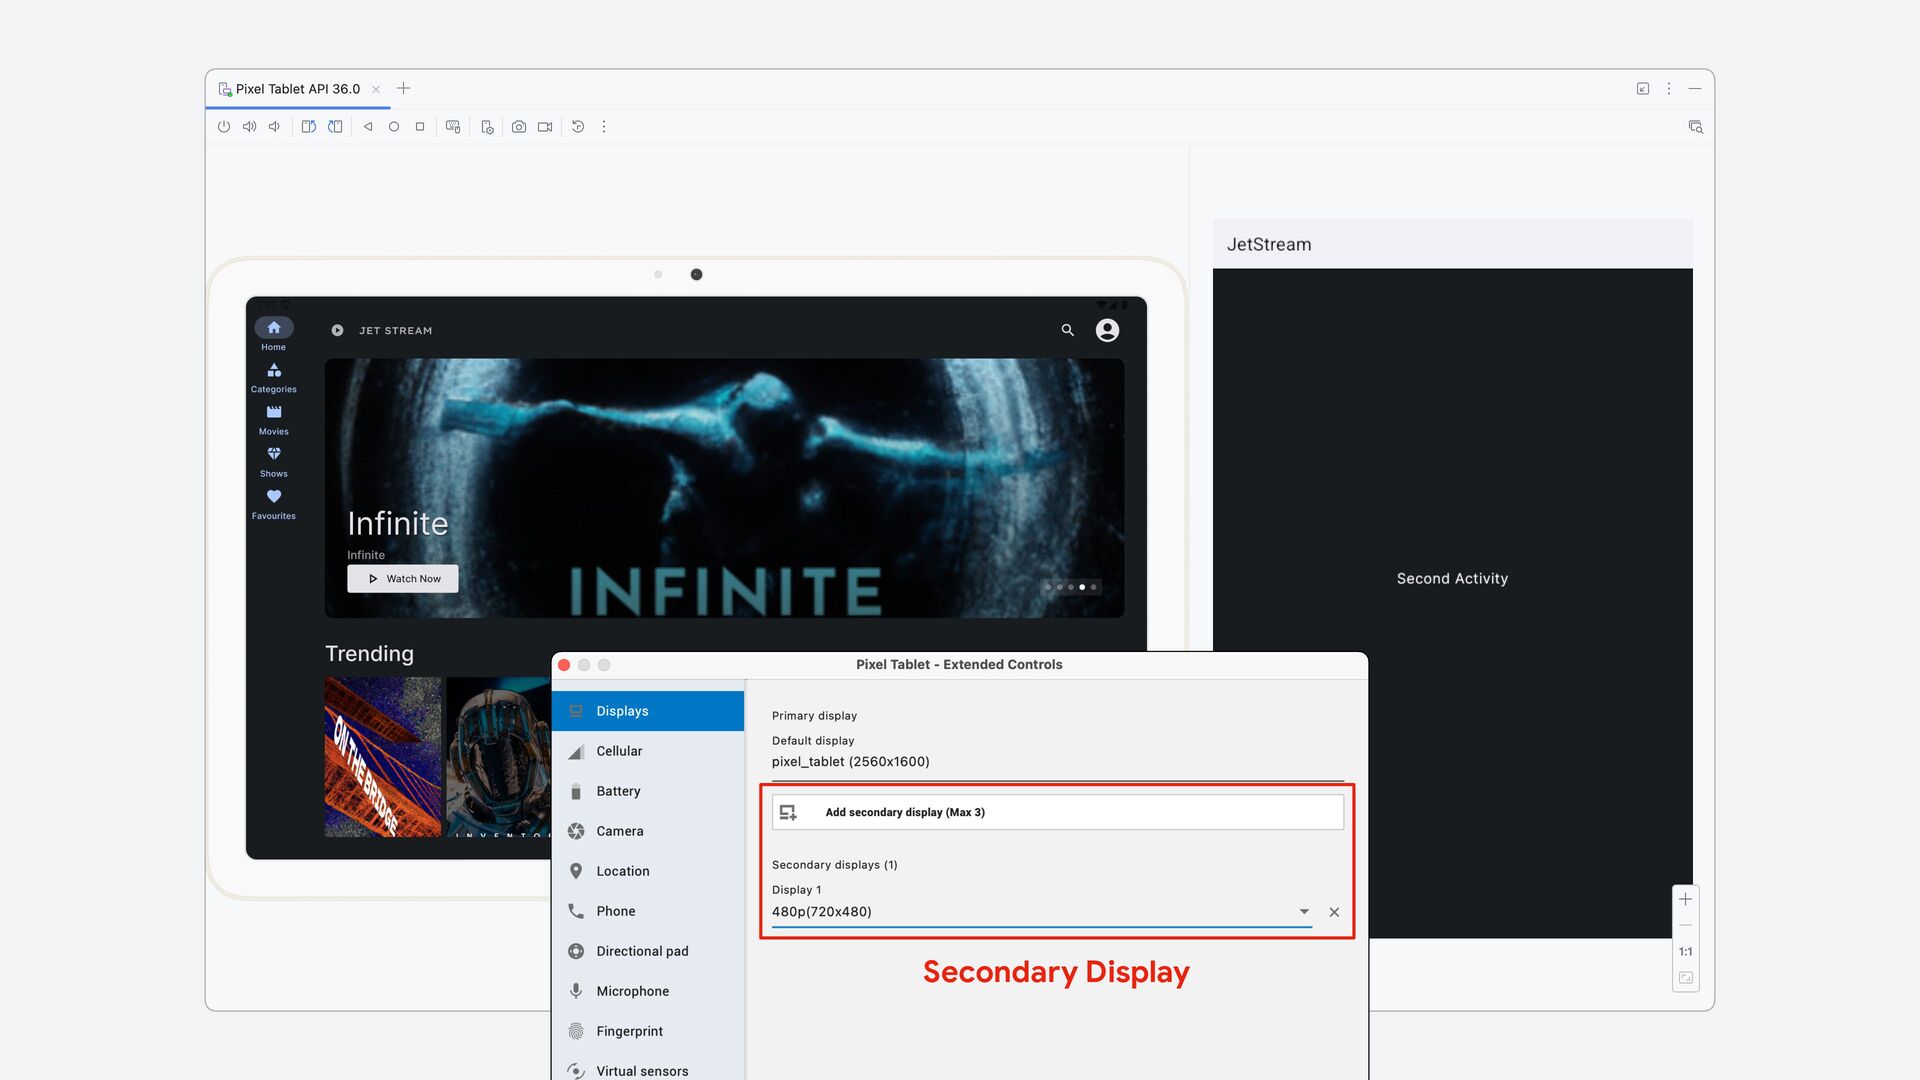Image resolution: width=1920 pixels, height=1080 pixels.
Task: Rotate the device right using toolbar icon
Action: coord(335,127)
